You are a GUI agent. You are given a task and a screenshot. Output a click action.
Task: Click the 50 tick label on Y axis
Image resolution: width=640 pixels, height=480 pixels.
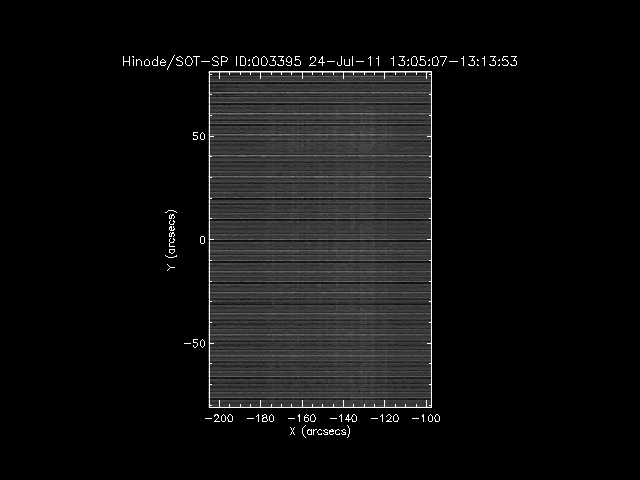199,136
